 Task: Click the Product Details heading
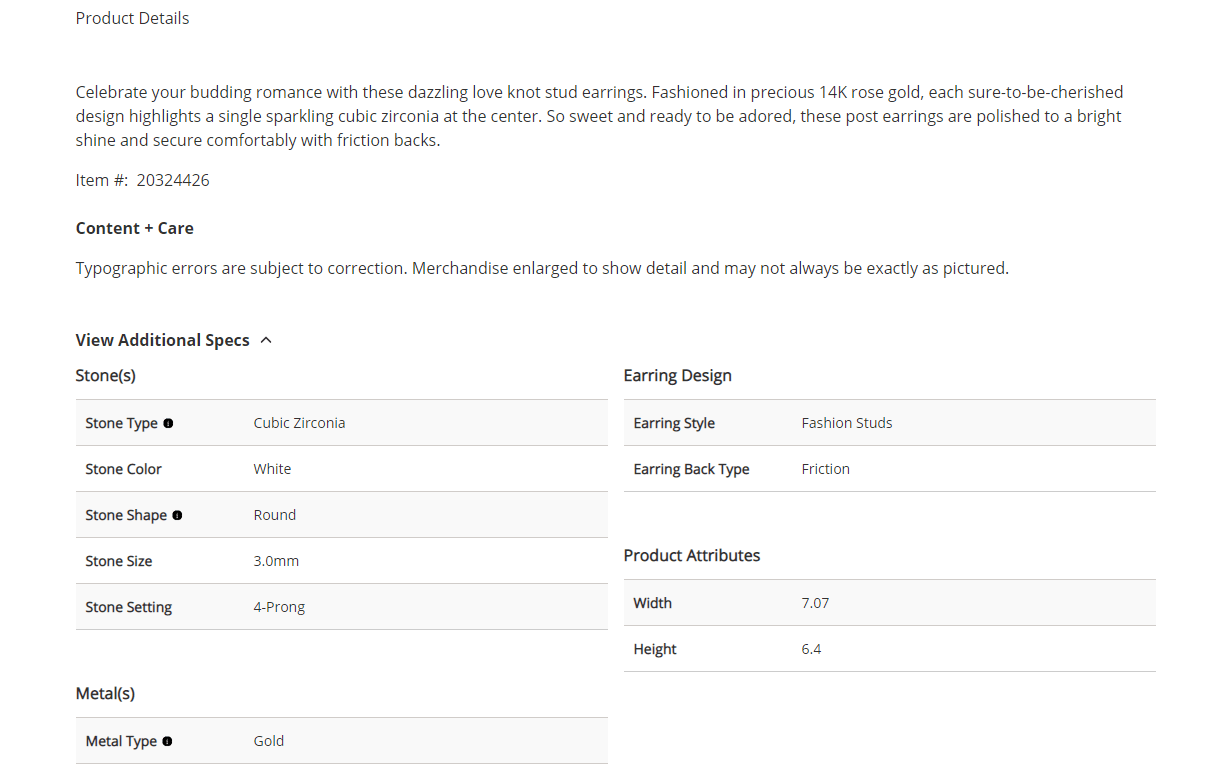(x=132, y=18)
